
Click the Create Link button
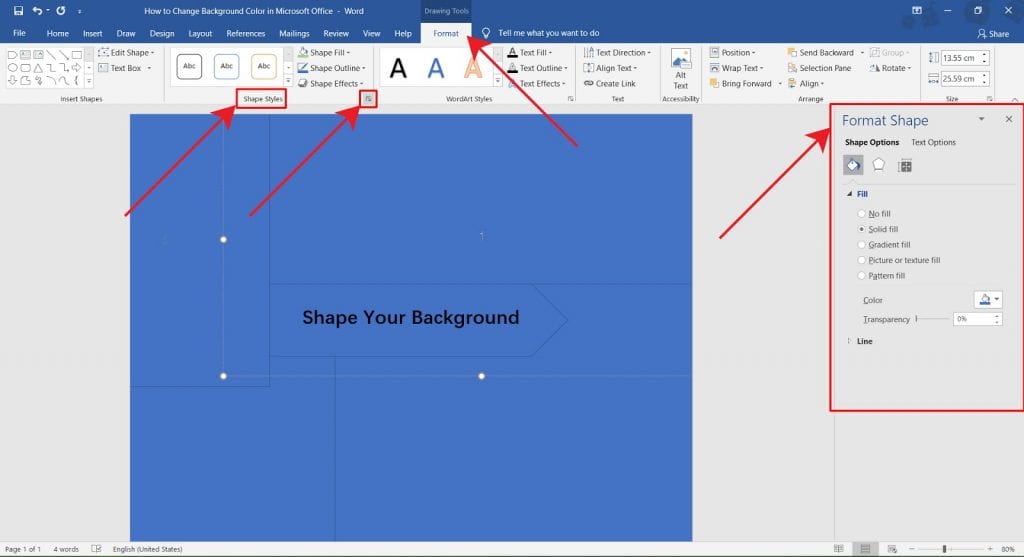coord(609,84)
